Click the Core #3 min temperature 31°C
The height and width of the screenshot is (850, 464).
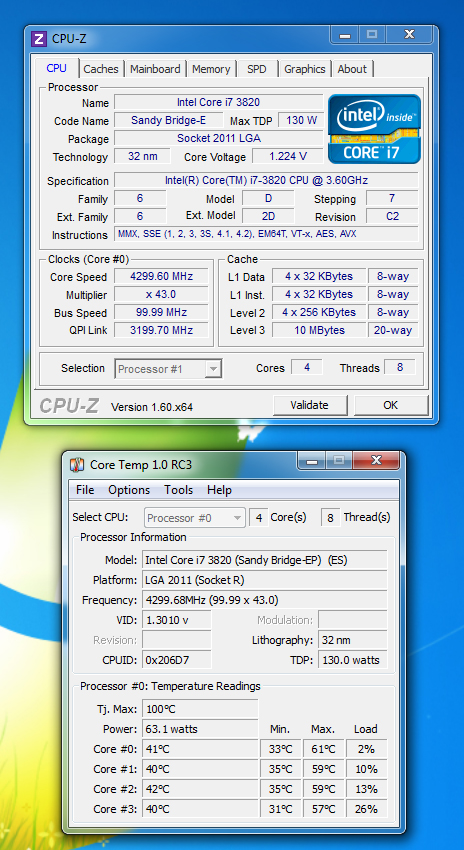(x=281, y=809)
